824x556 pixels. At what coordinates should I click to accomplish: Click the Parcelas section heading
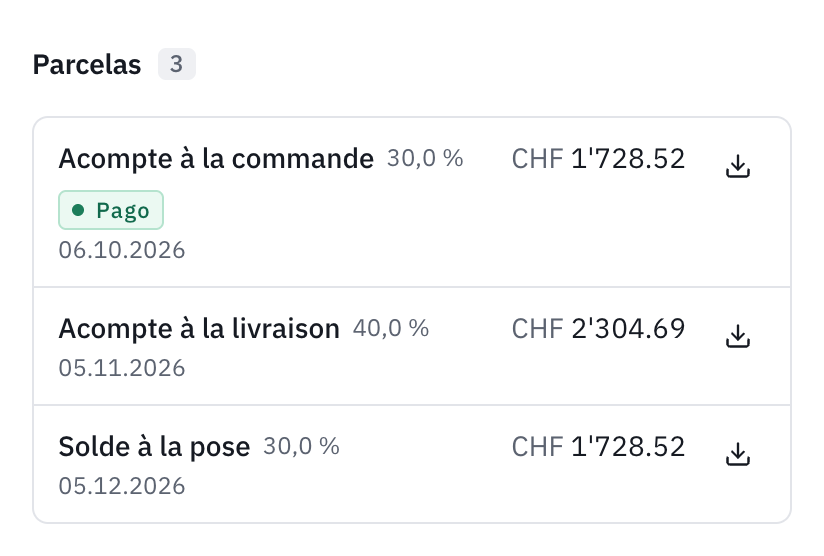pos(87,65)
